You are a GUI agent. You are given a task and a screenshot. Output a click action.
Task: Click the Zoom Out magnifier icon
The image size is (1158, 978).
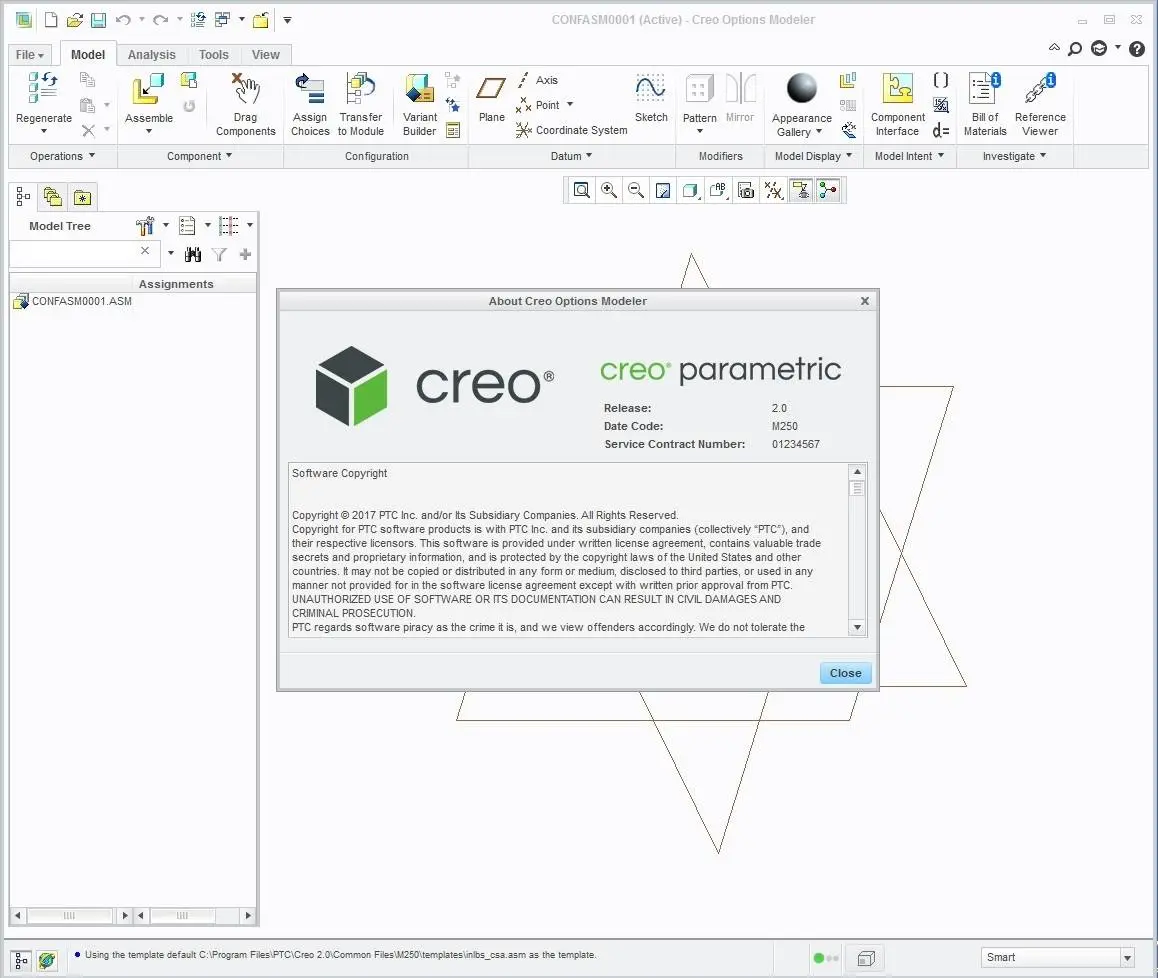pyautogui.click(x=636, y=191)
